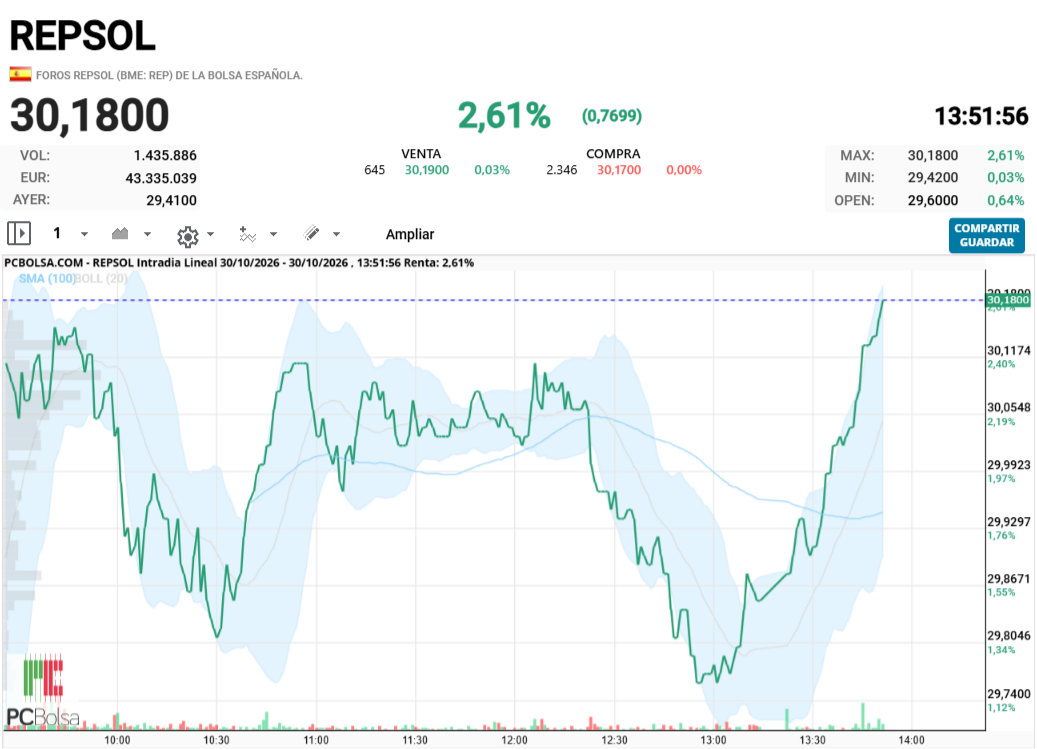Click the 30,1800 price tag on axis

point(1008,300)
